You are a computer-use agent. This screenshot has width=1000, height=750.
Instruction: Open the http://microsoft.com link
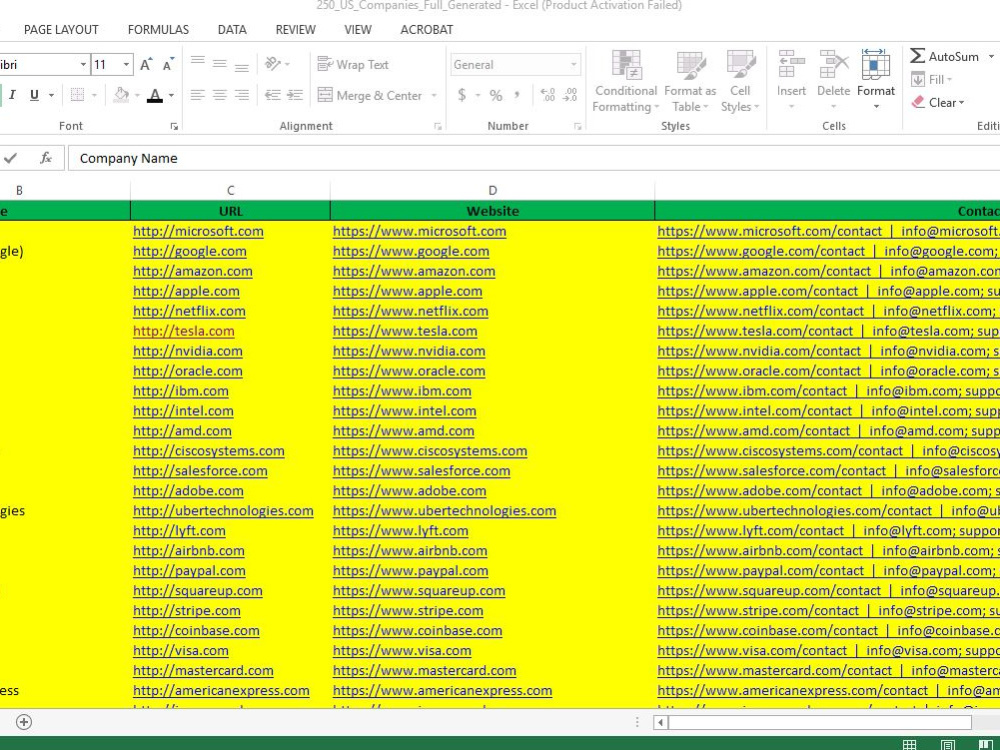[198, 232]
